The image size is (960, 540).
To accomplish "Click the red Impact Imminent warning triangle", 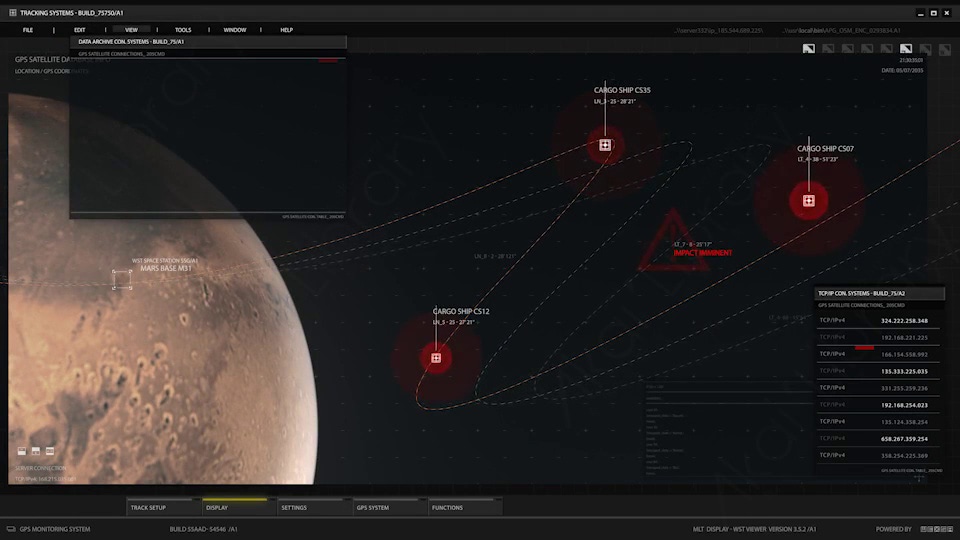I will [672, 241].
